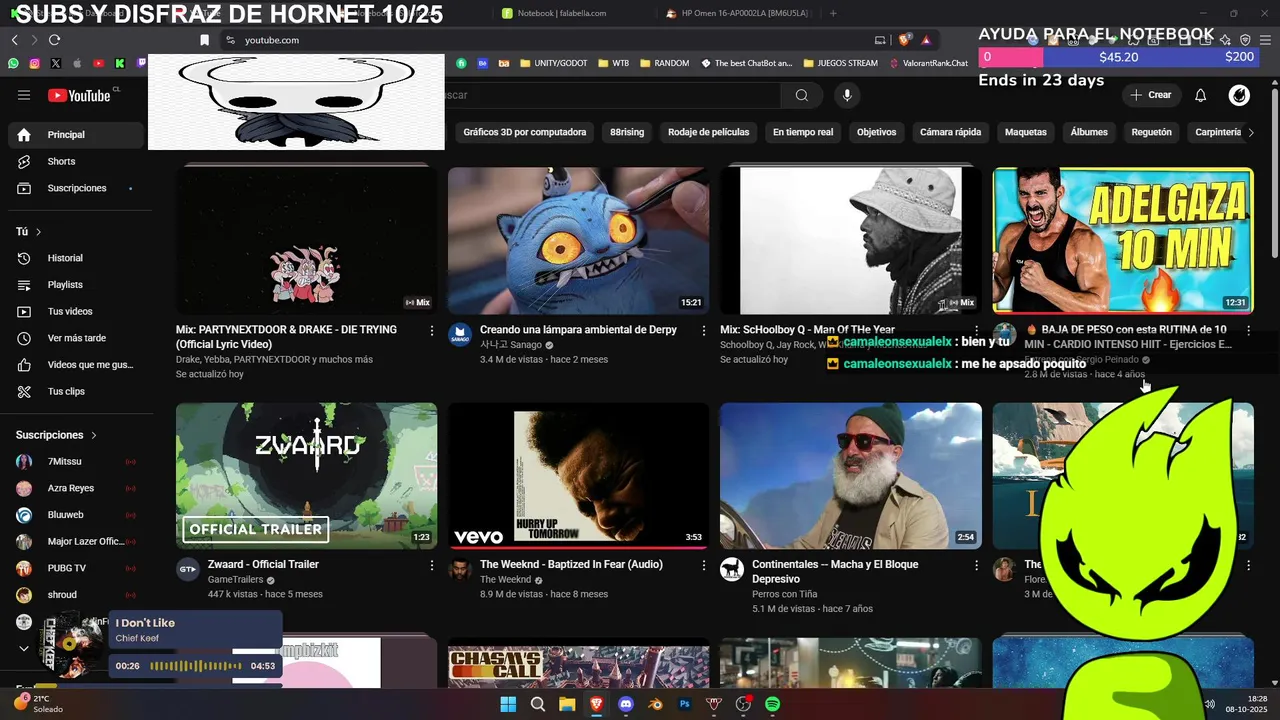Image resolution: width=1280 pixels, height=720 pixels.
Task: Open Photoshop from the taskbar
Action: 685,704
